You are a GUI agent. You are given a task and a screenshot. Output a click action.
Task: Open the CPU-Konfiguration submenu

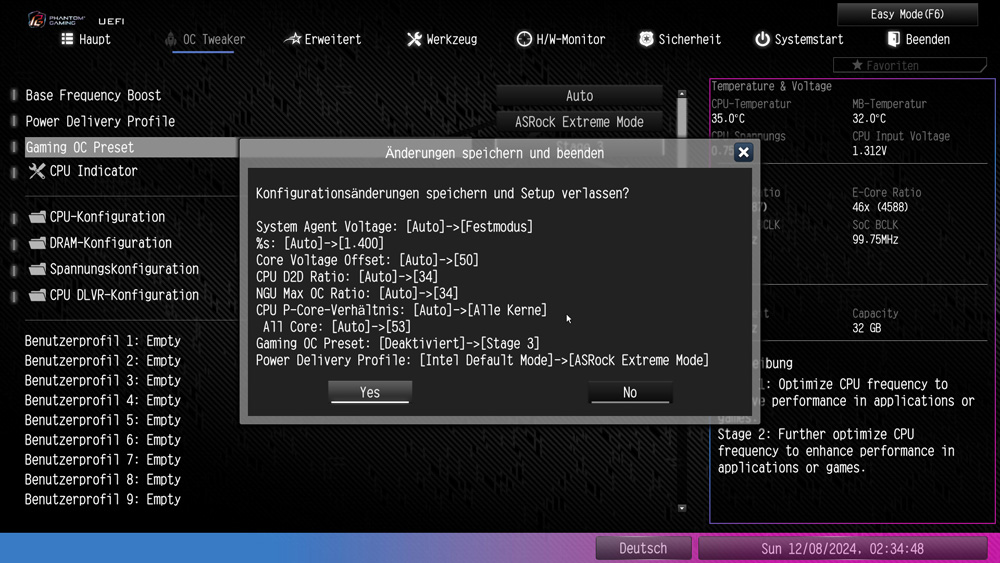coord(107,217)
